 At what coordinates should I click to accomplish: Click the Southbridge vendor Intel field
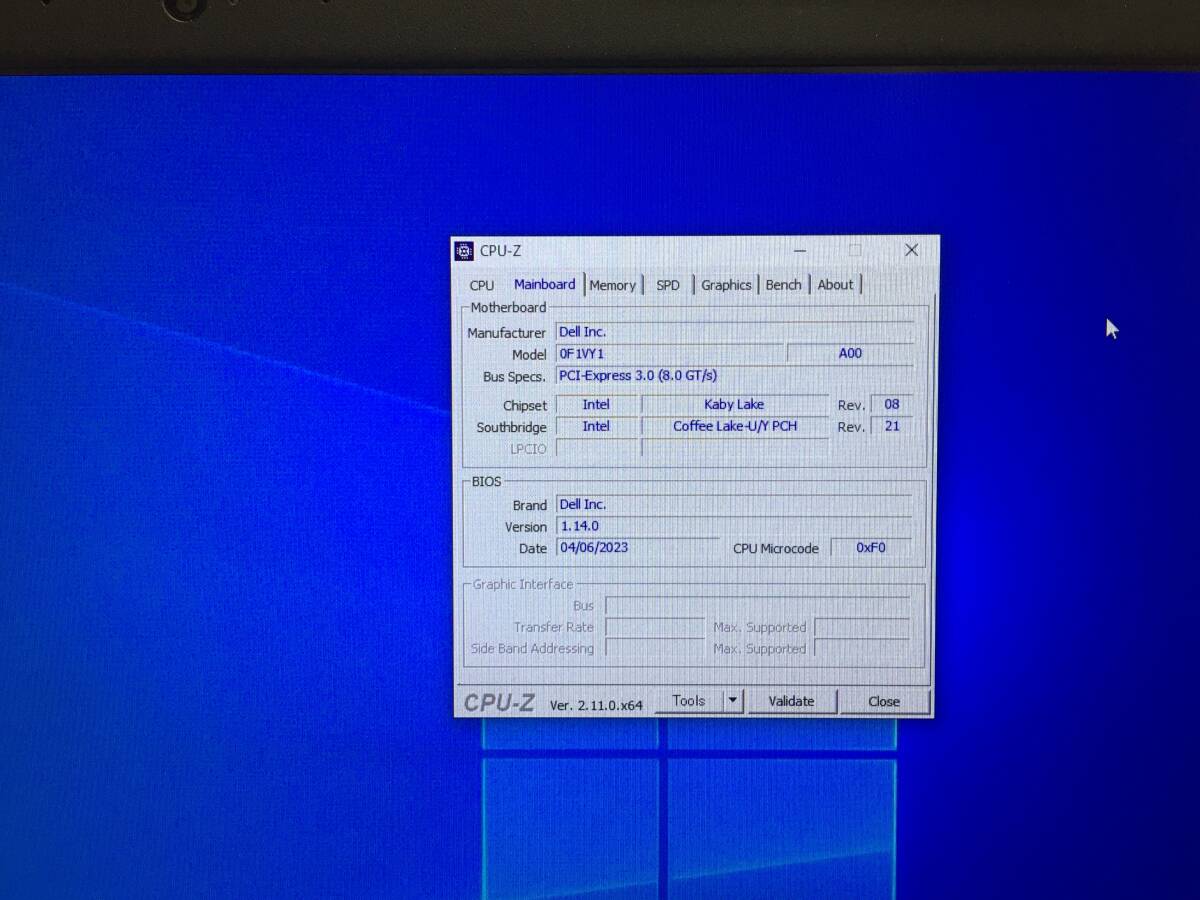pyautogui.click(x=596, y=427)
